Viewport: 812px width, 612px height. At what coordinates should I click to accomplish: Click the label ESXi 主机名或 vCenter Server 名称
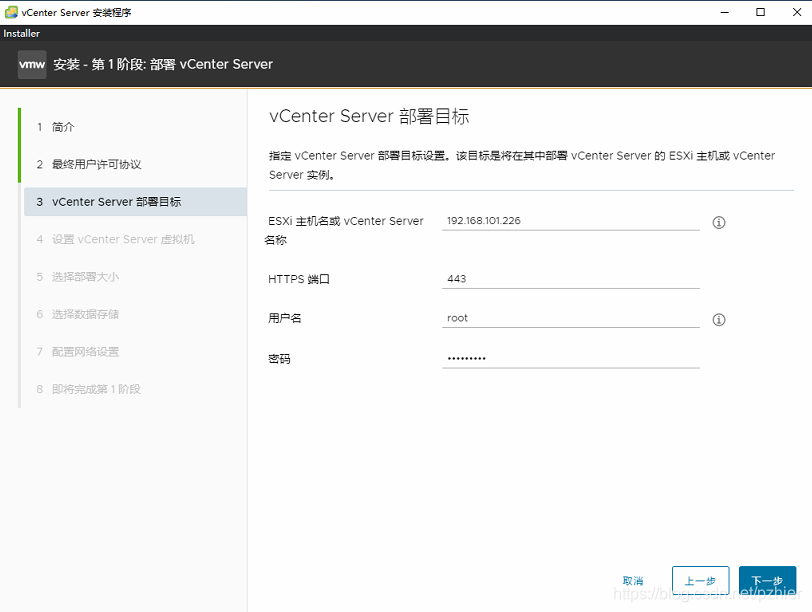345,230
